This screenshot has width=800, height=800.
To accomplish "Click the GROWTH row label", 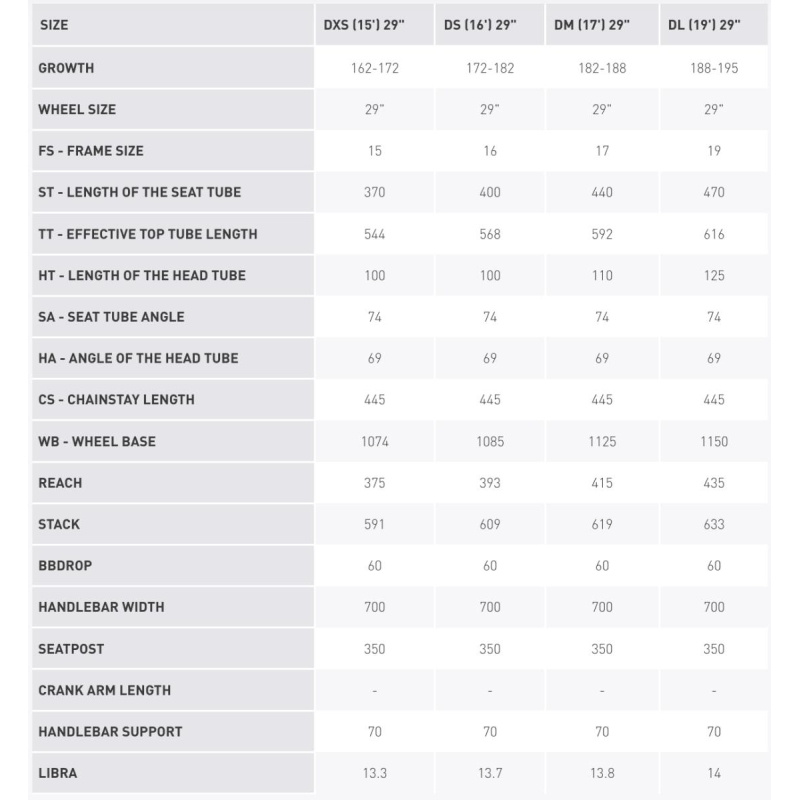I will [66, 68].
